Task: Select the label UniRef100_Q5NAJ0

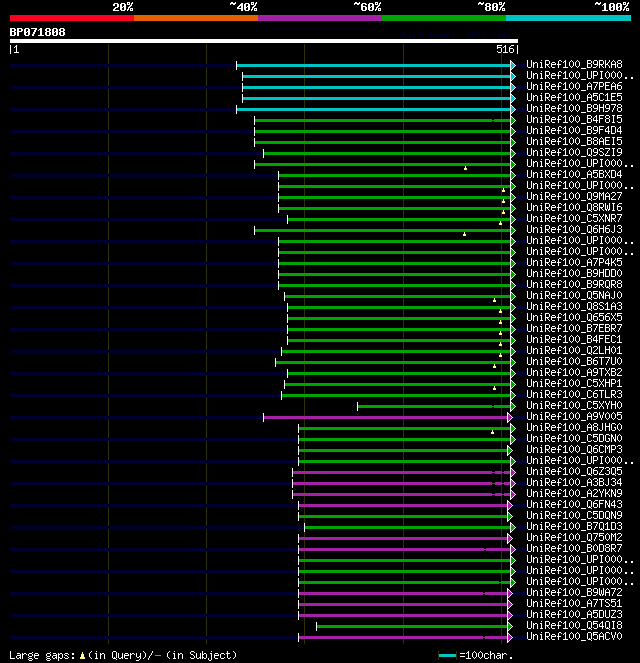Action: click(574, 295)
